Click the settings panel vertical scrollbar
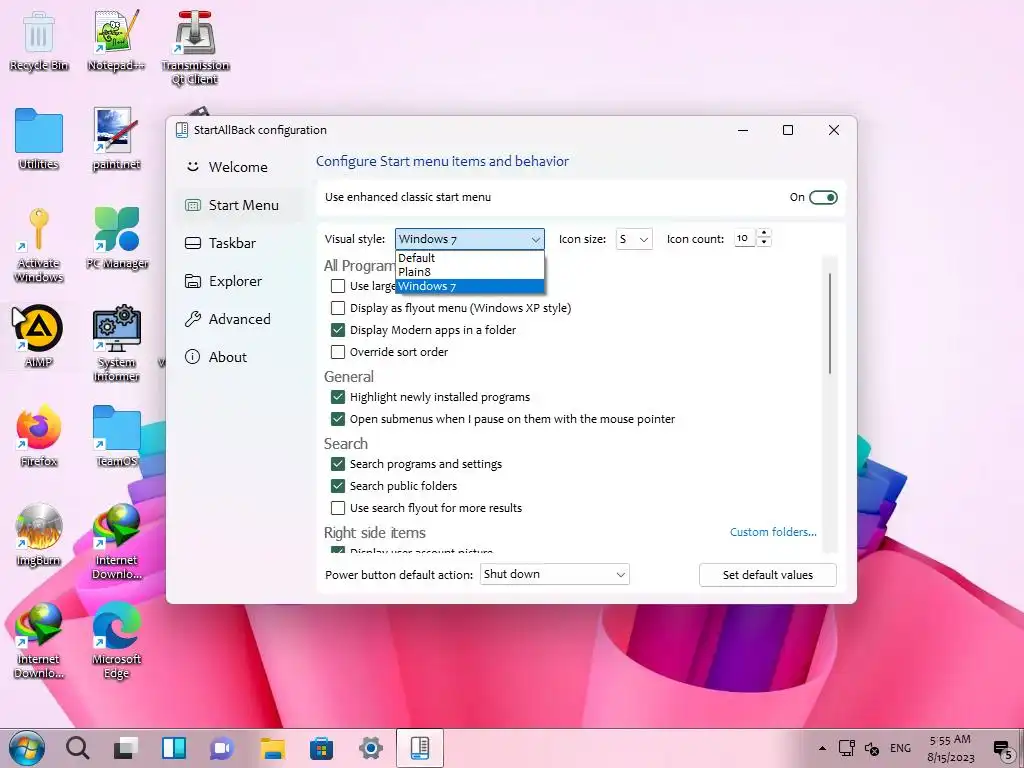1024x768 pixels. tap(829, 323)
